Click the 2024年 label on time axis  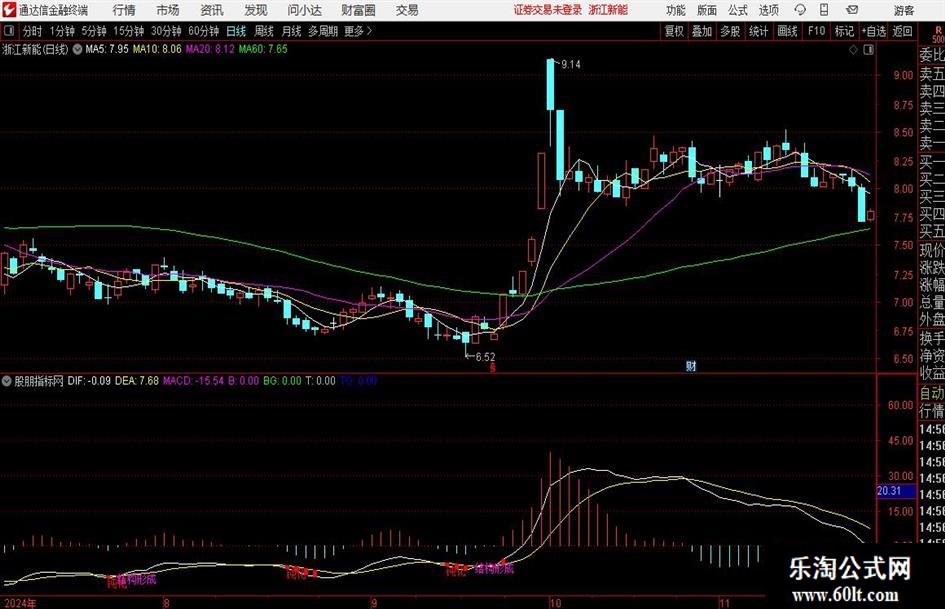pos(19,603)
